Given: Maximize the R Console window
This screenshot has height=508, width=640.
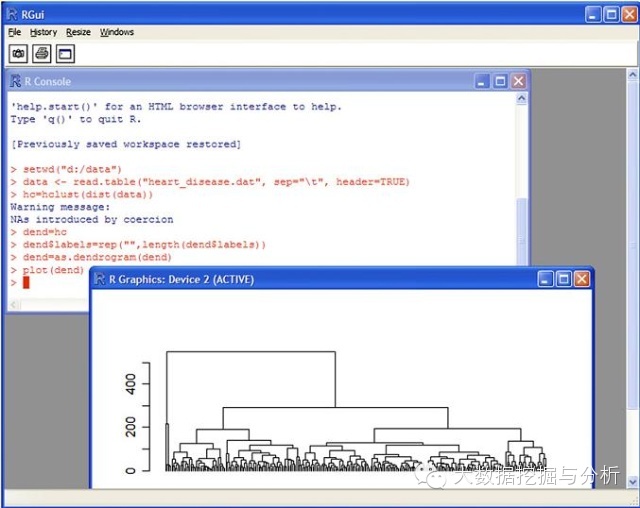Looking at the screenshot, I should coord(500,81).
